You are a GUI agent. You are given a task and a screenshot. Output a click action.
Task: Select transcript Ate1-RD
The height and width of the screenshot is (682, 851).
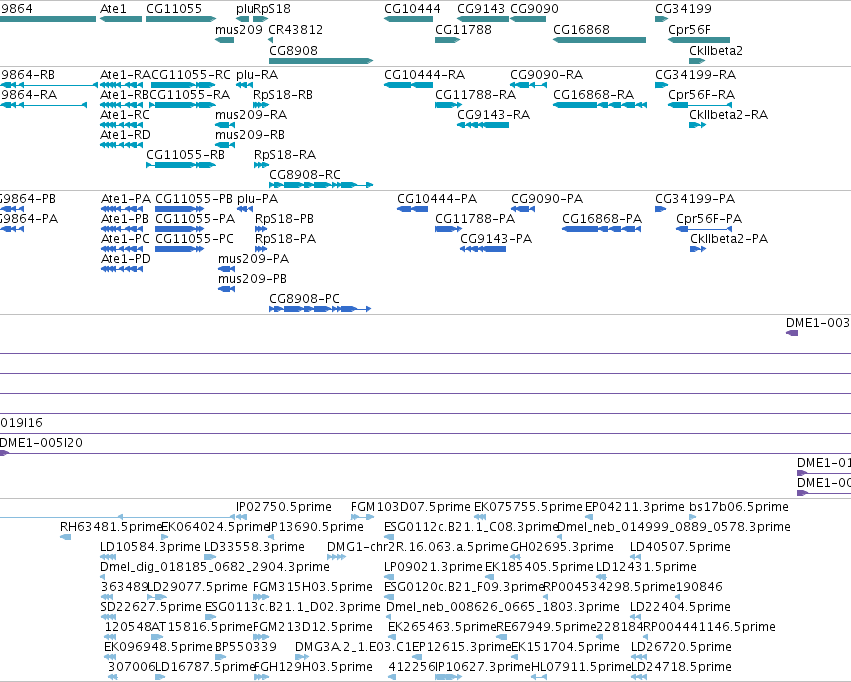click(125, 135)
